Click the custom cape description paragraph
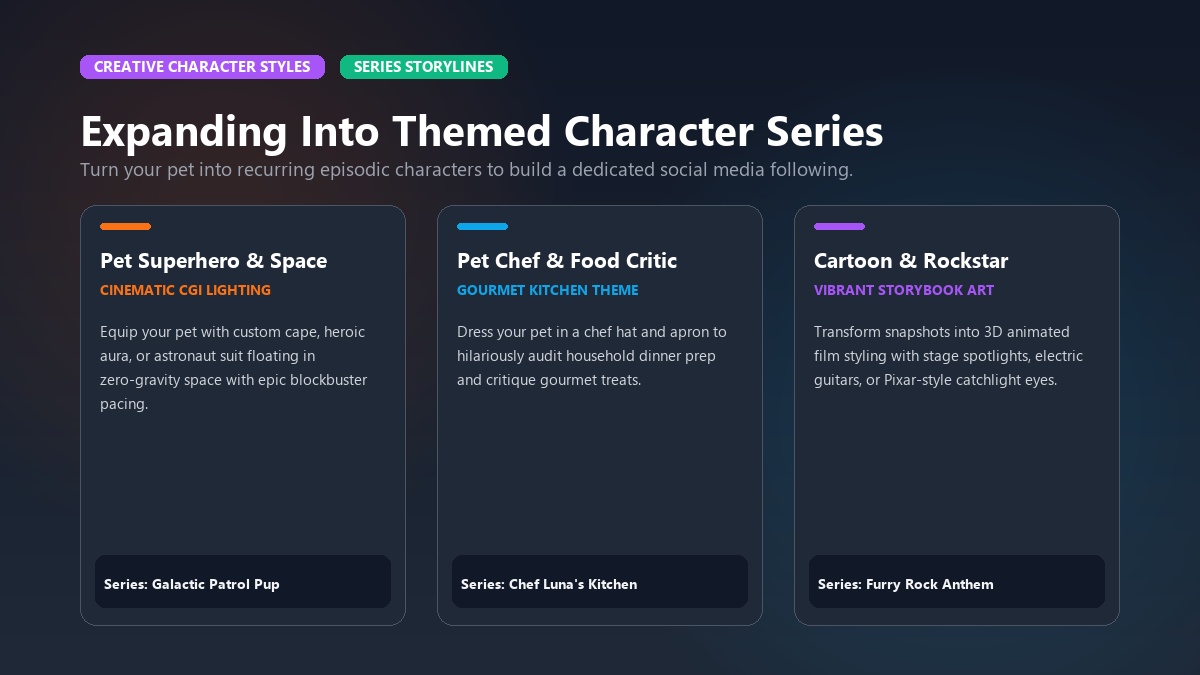 click(x=234, y=368)
